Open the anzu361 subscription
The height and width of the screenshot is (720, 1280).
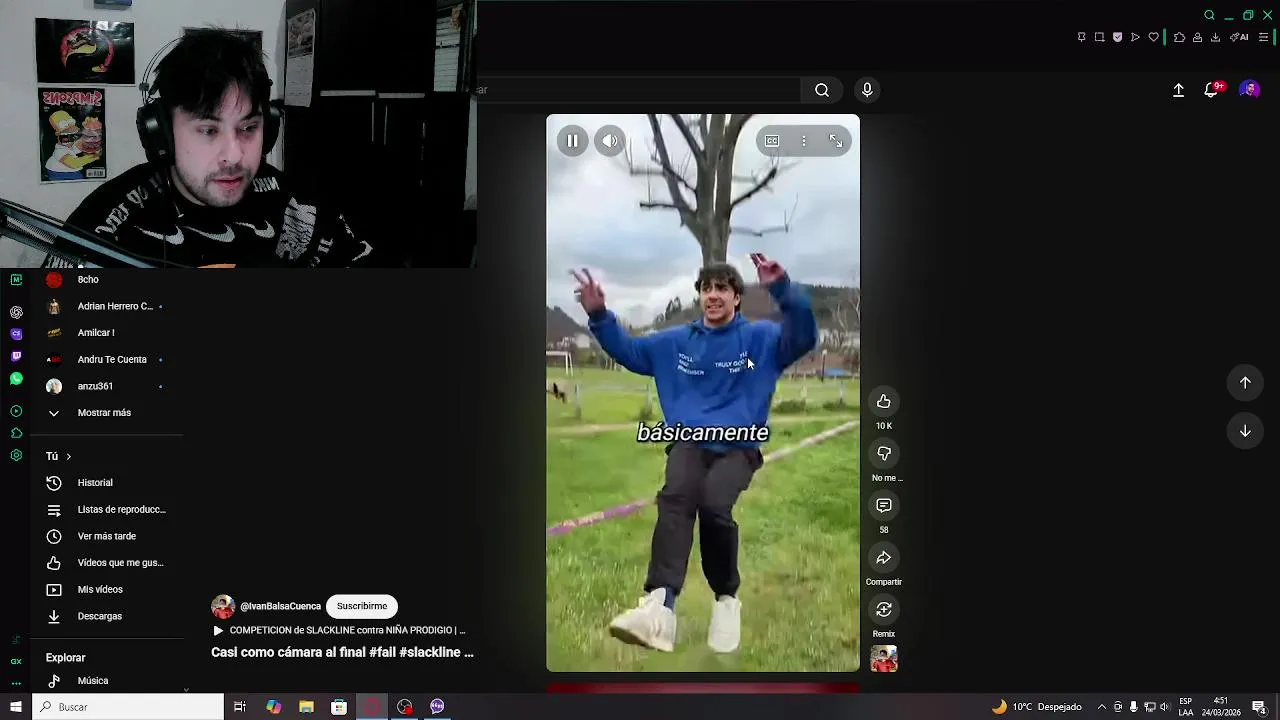coord(105,386)
